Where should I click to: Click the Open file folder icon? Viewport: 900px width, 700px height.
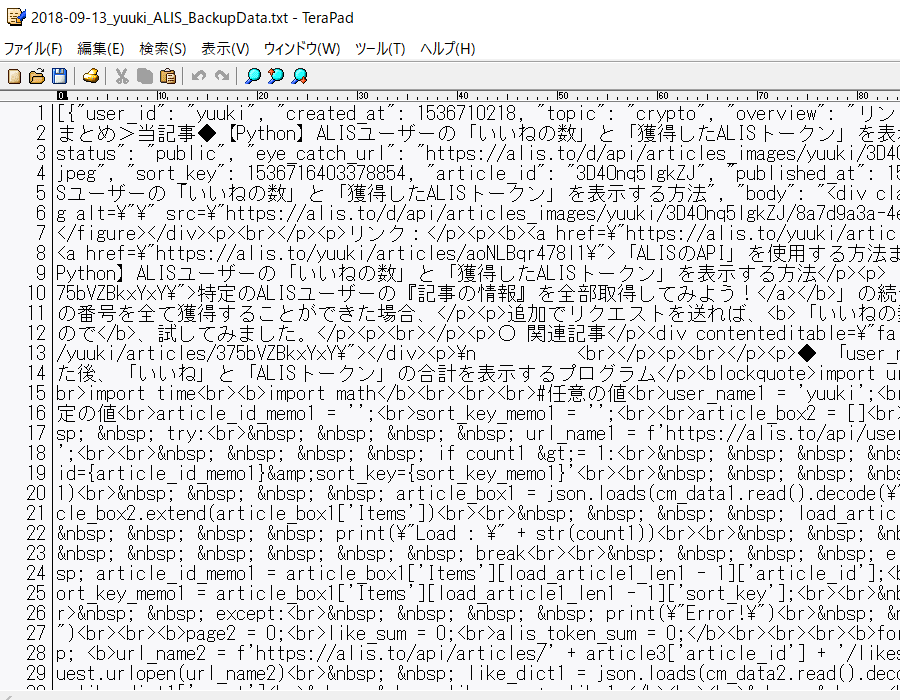tap(37, 76)
